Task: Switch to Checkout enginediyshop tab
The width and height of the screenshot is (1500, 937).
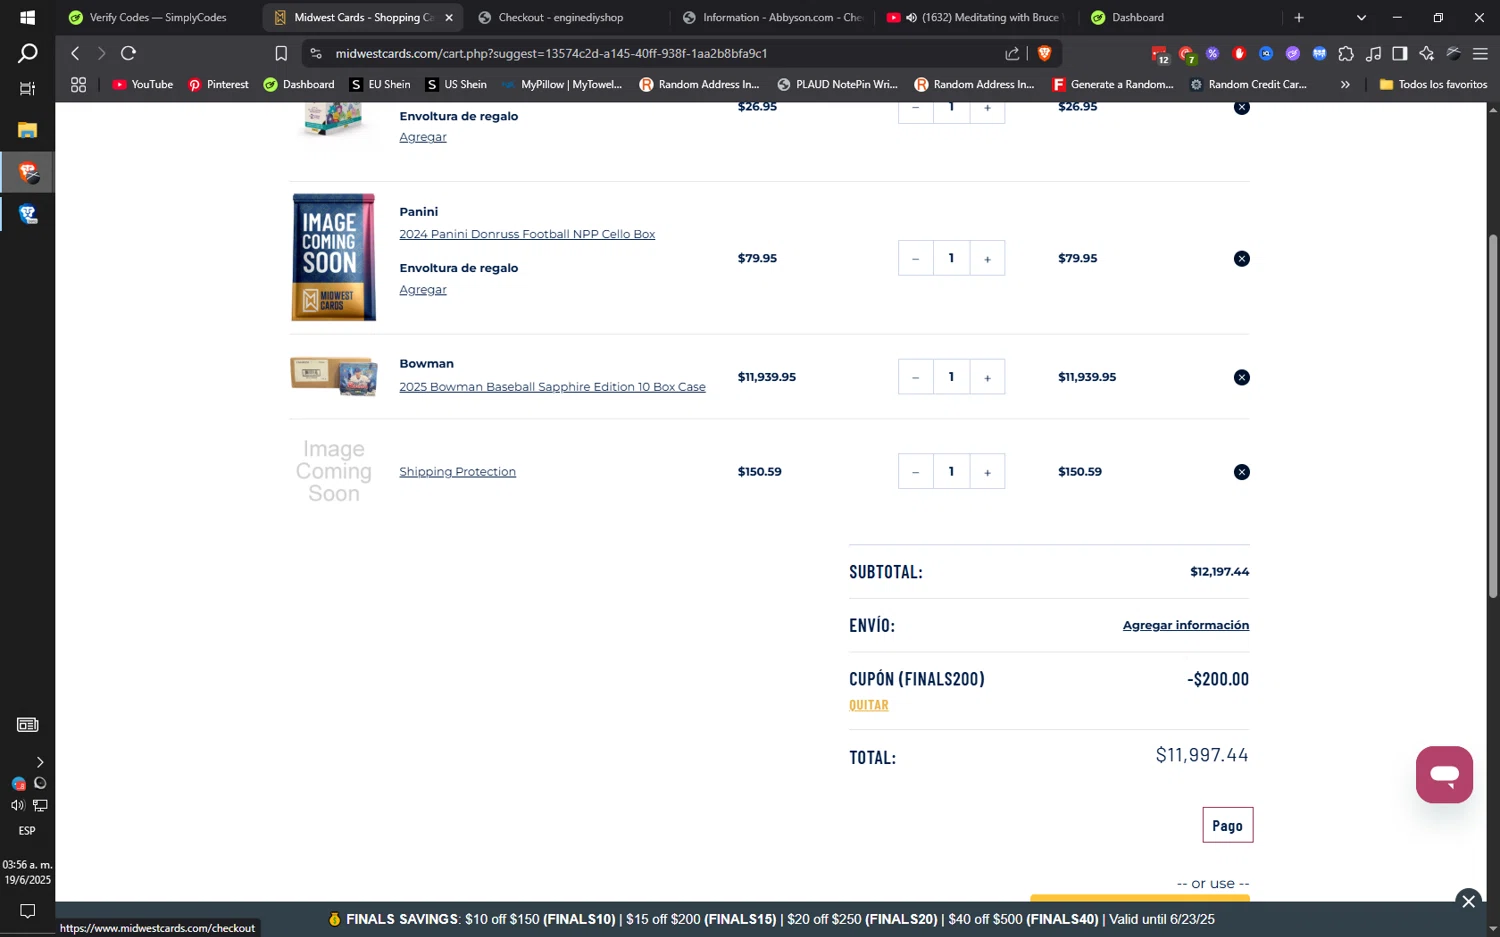Action: pyautogui.click(x=563, y=18)
